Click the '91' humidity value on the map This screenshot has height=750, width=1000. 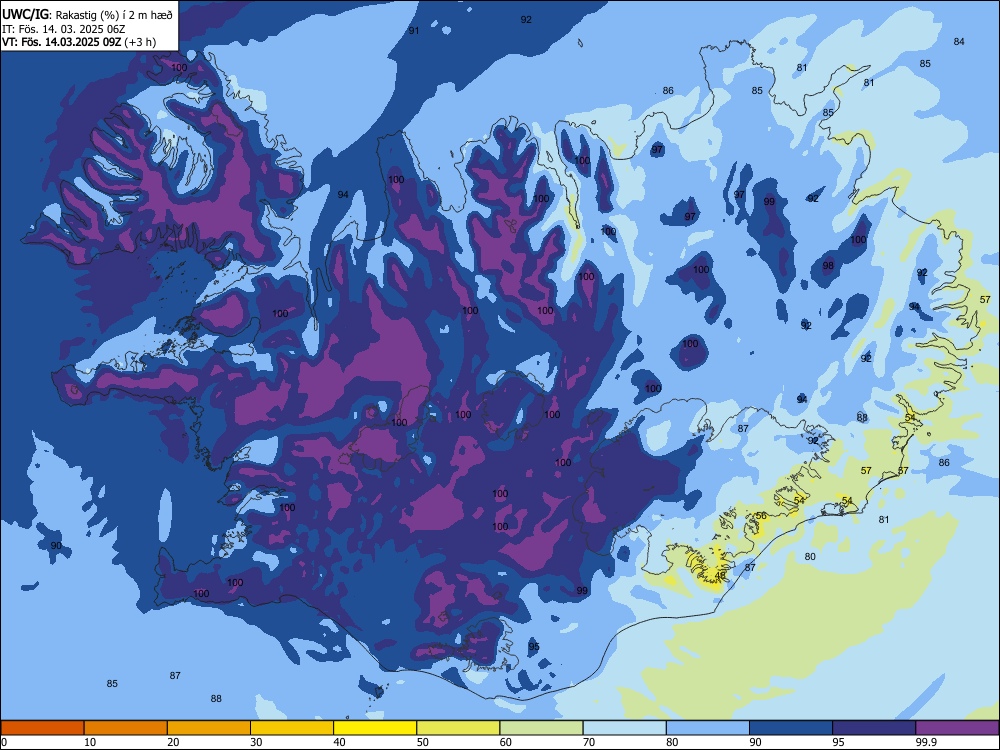[x=414, y=31]
